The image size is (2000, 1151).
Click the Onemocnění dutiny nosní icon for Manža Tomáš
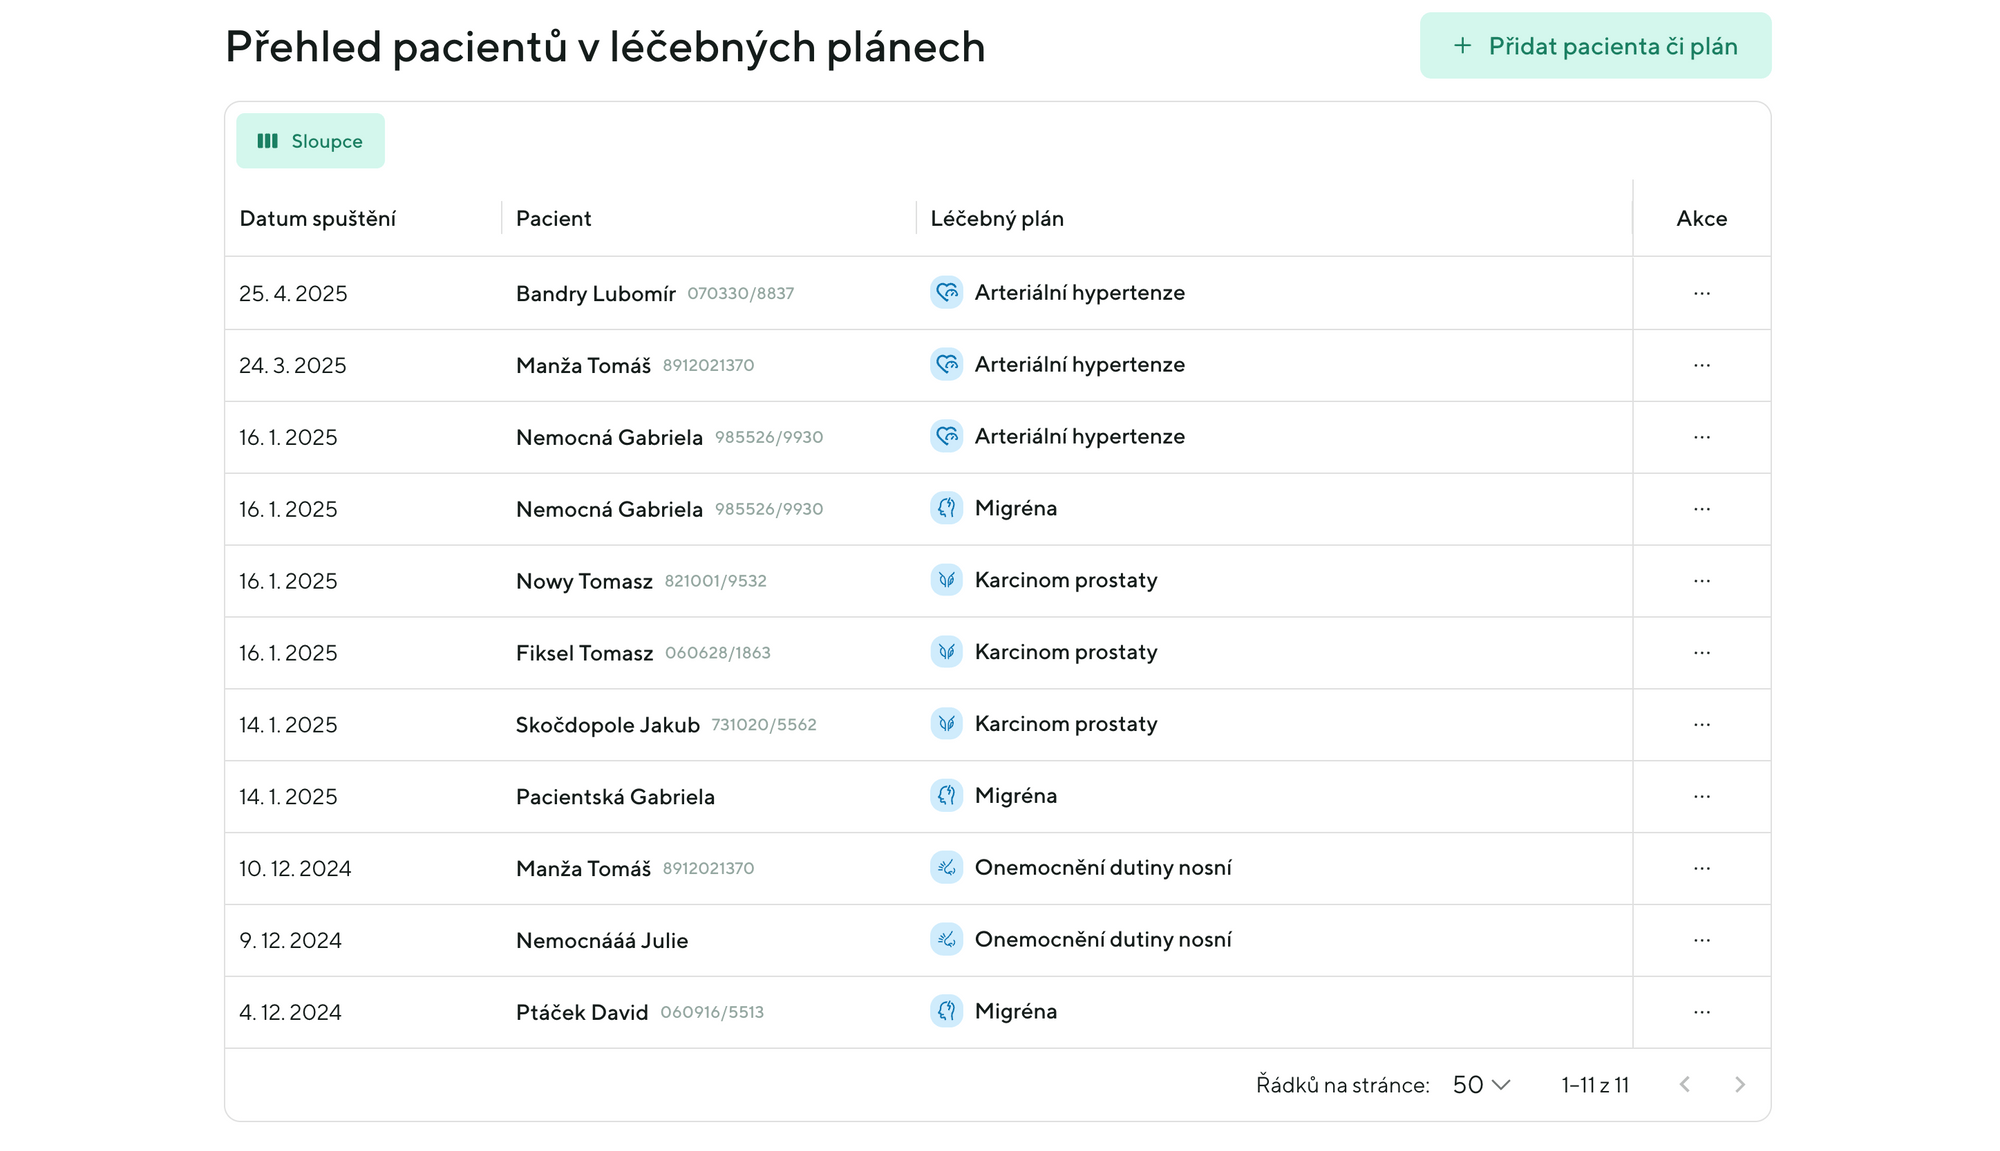point(946,868)
